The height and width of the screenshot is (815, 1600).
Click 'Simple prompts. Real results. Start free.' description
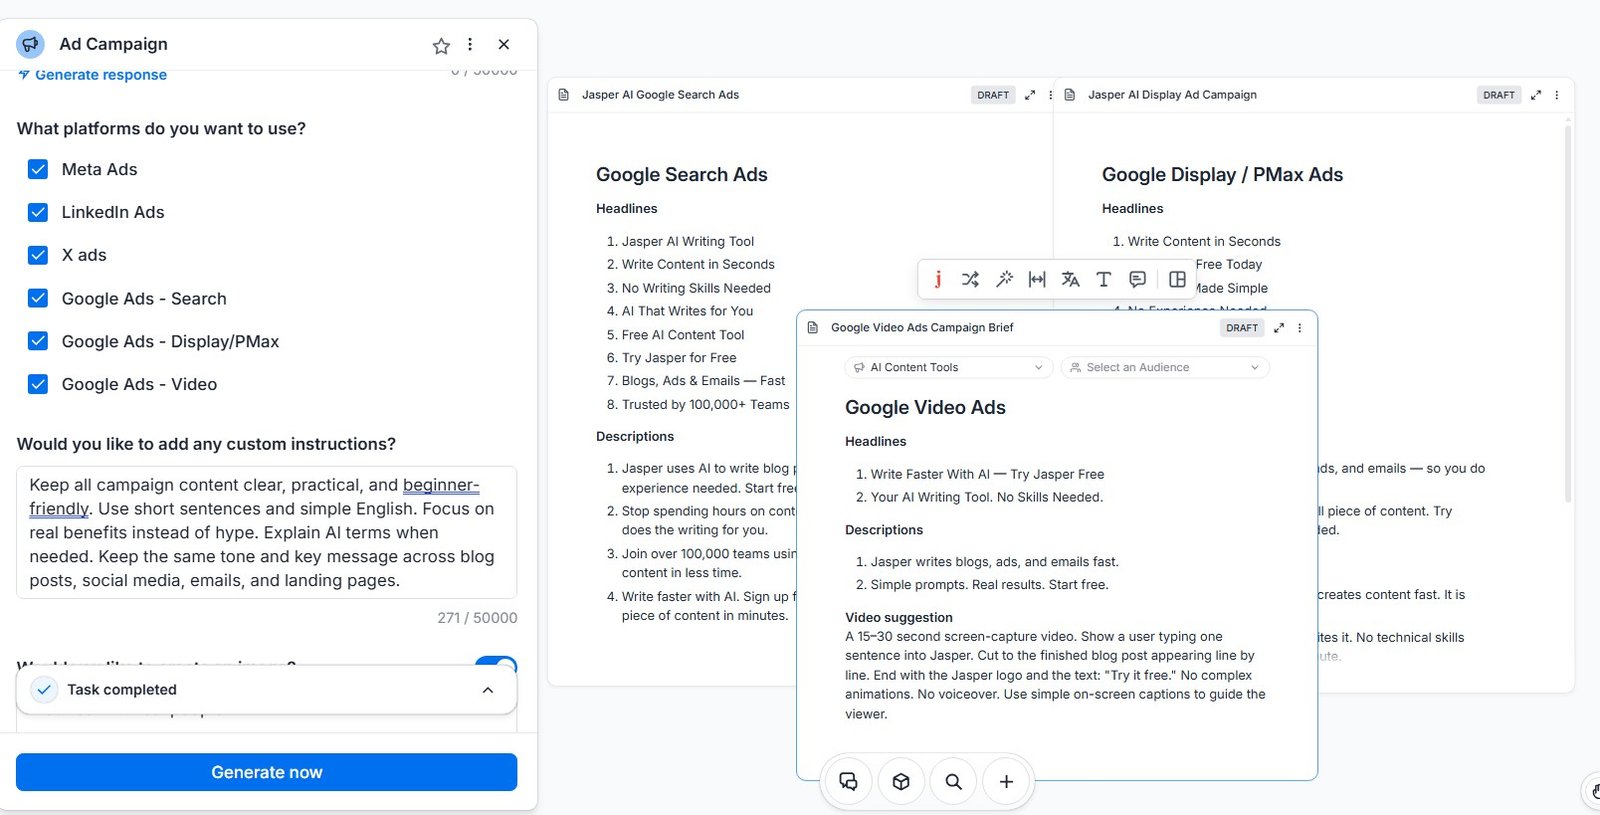[990, 585]
